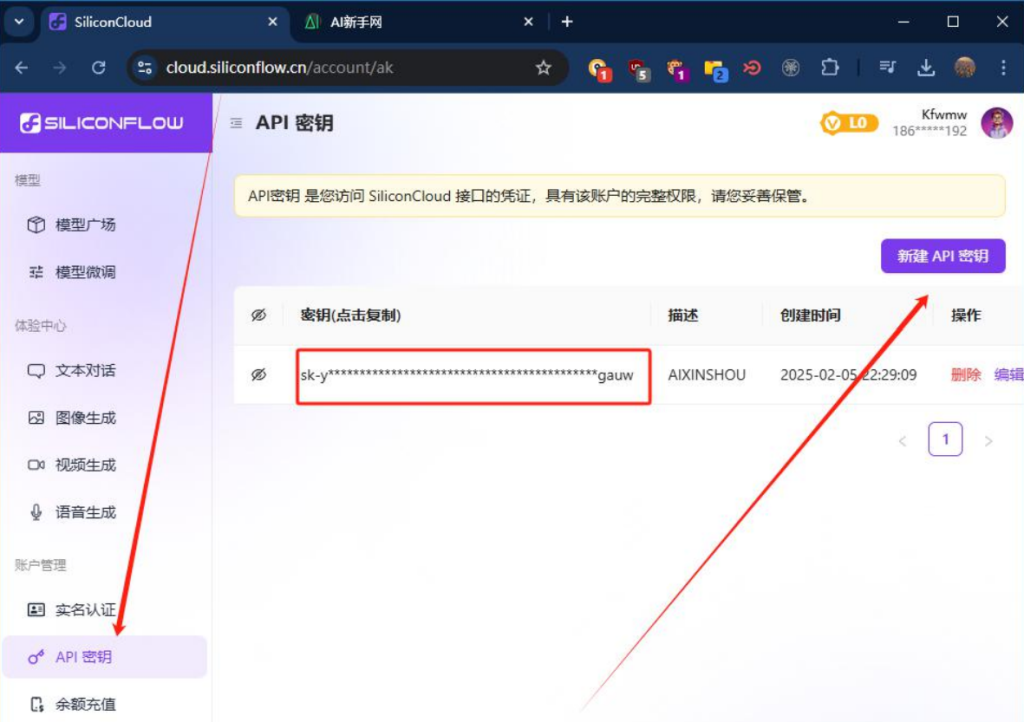Click the Kfwmw username text
Screen dimensions: 1024x722
944,115
